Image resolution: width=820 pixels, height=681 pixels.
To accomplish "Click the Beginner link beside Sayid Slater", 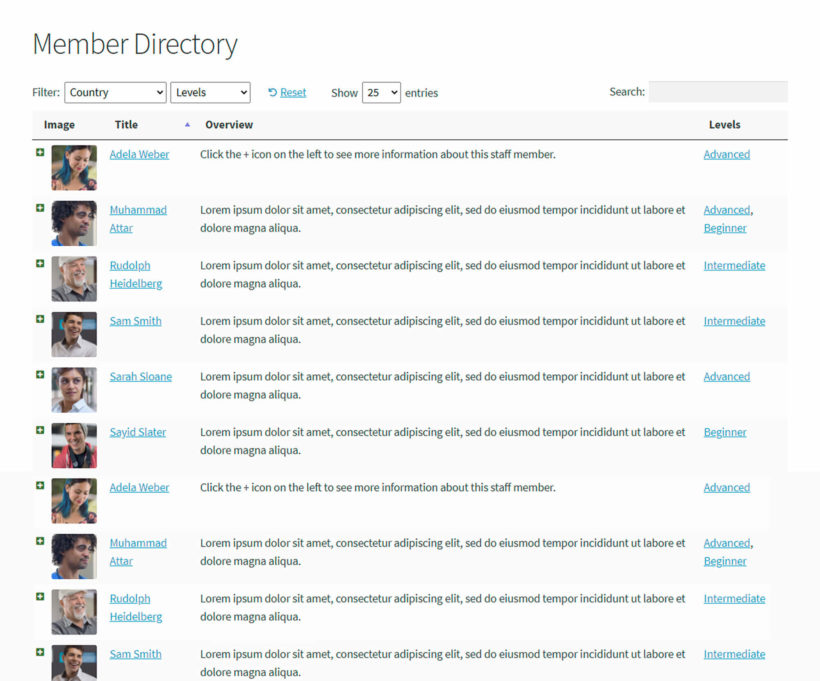I will click(x=725, y=432).
